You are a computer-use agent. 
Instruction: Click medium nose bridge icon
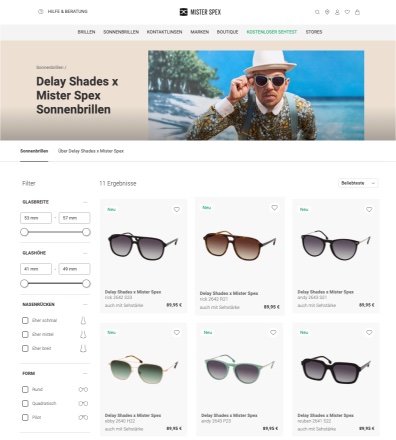(x=83, y=334)
